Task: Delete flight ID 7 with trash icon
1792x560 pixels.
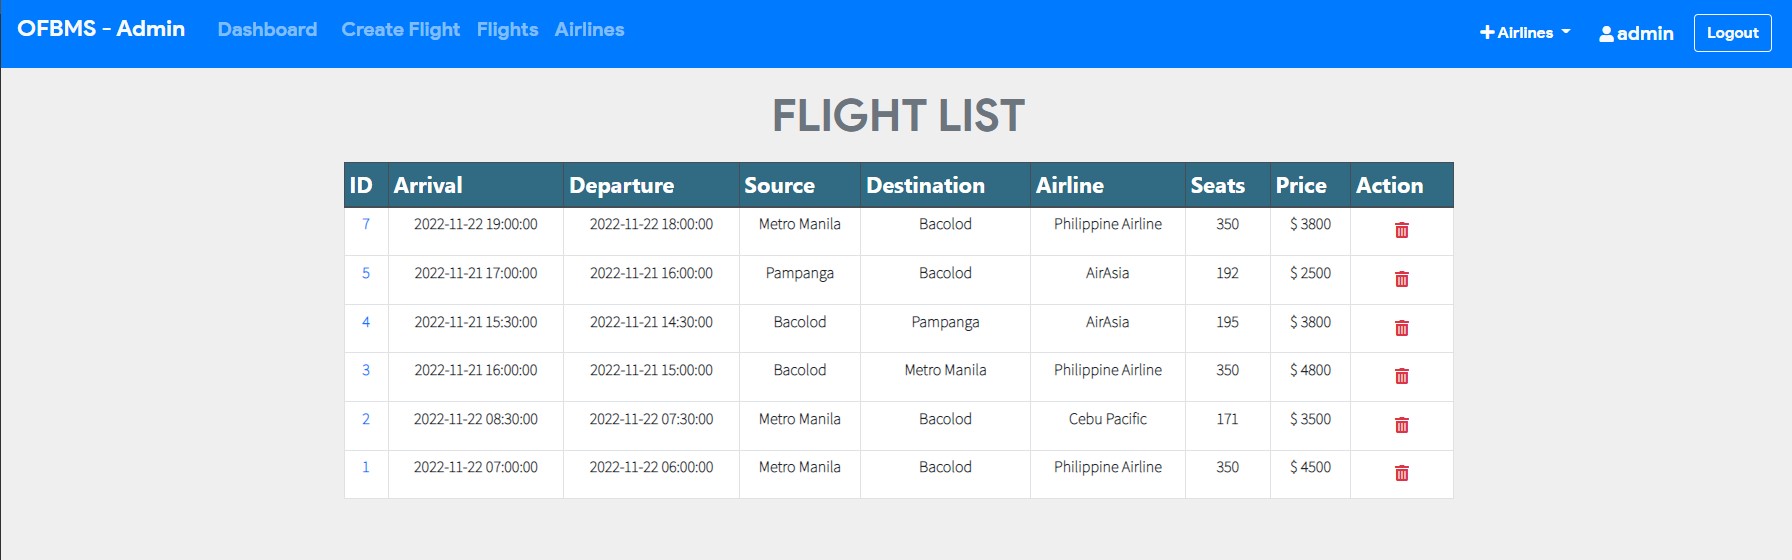Action: click(1401, 230)
